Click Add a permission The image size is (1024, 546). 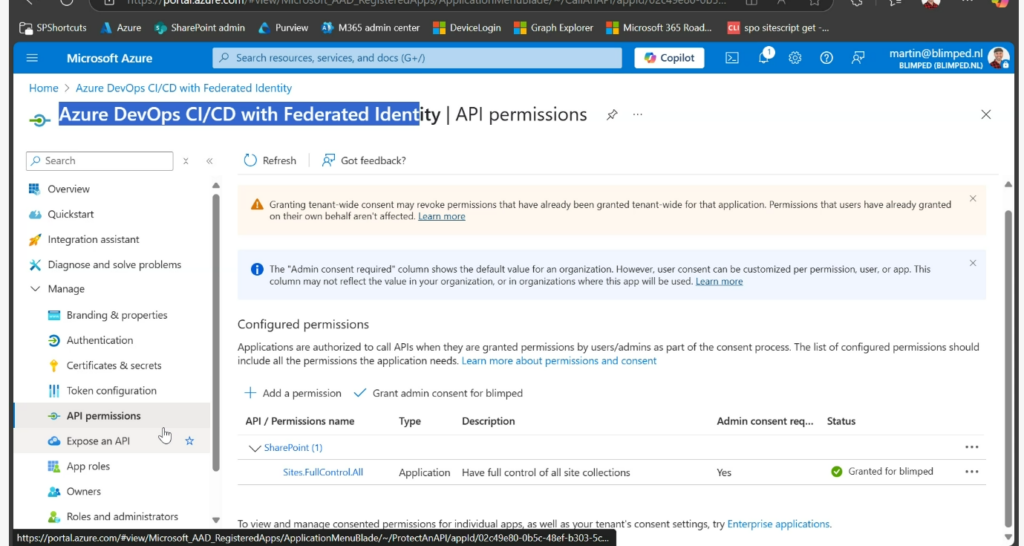293,393
